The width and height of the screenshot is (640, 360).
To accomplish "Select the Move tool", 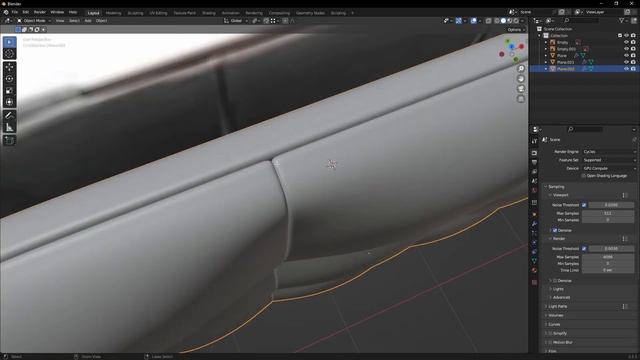I will click(x=9, y=67).
